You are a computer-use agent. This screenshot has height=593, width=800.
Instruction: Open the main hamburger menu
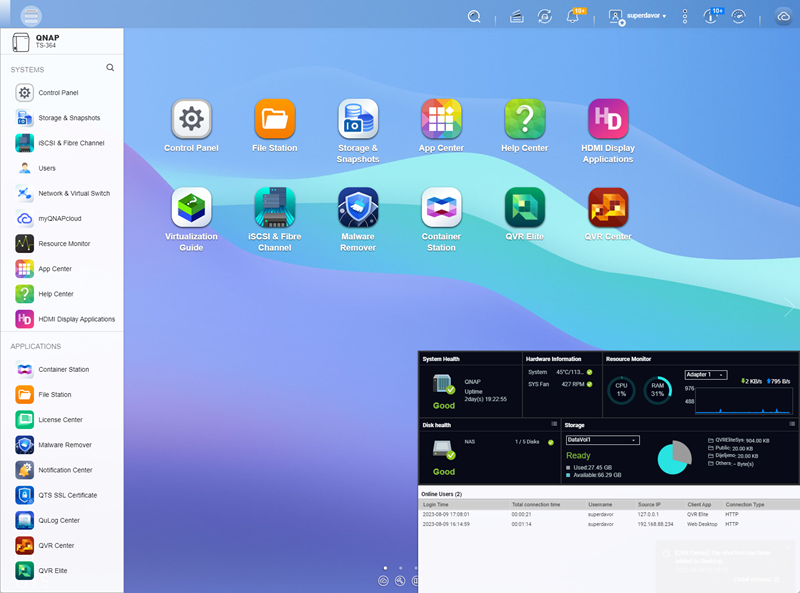coord(32,16)
